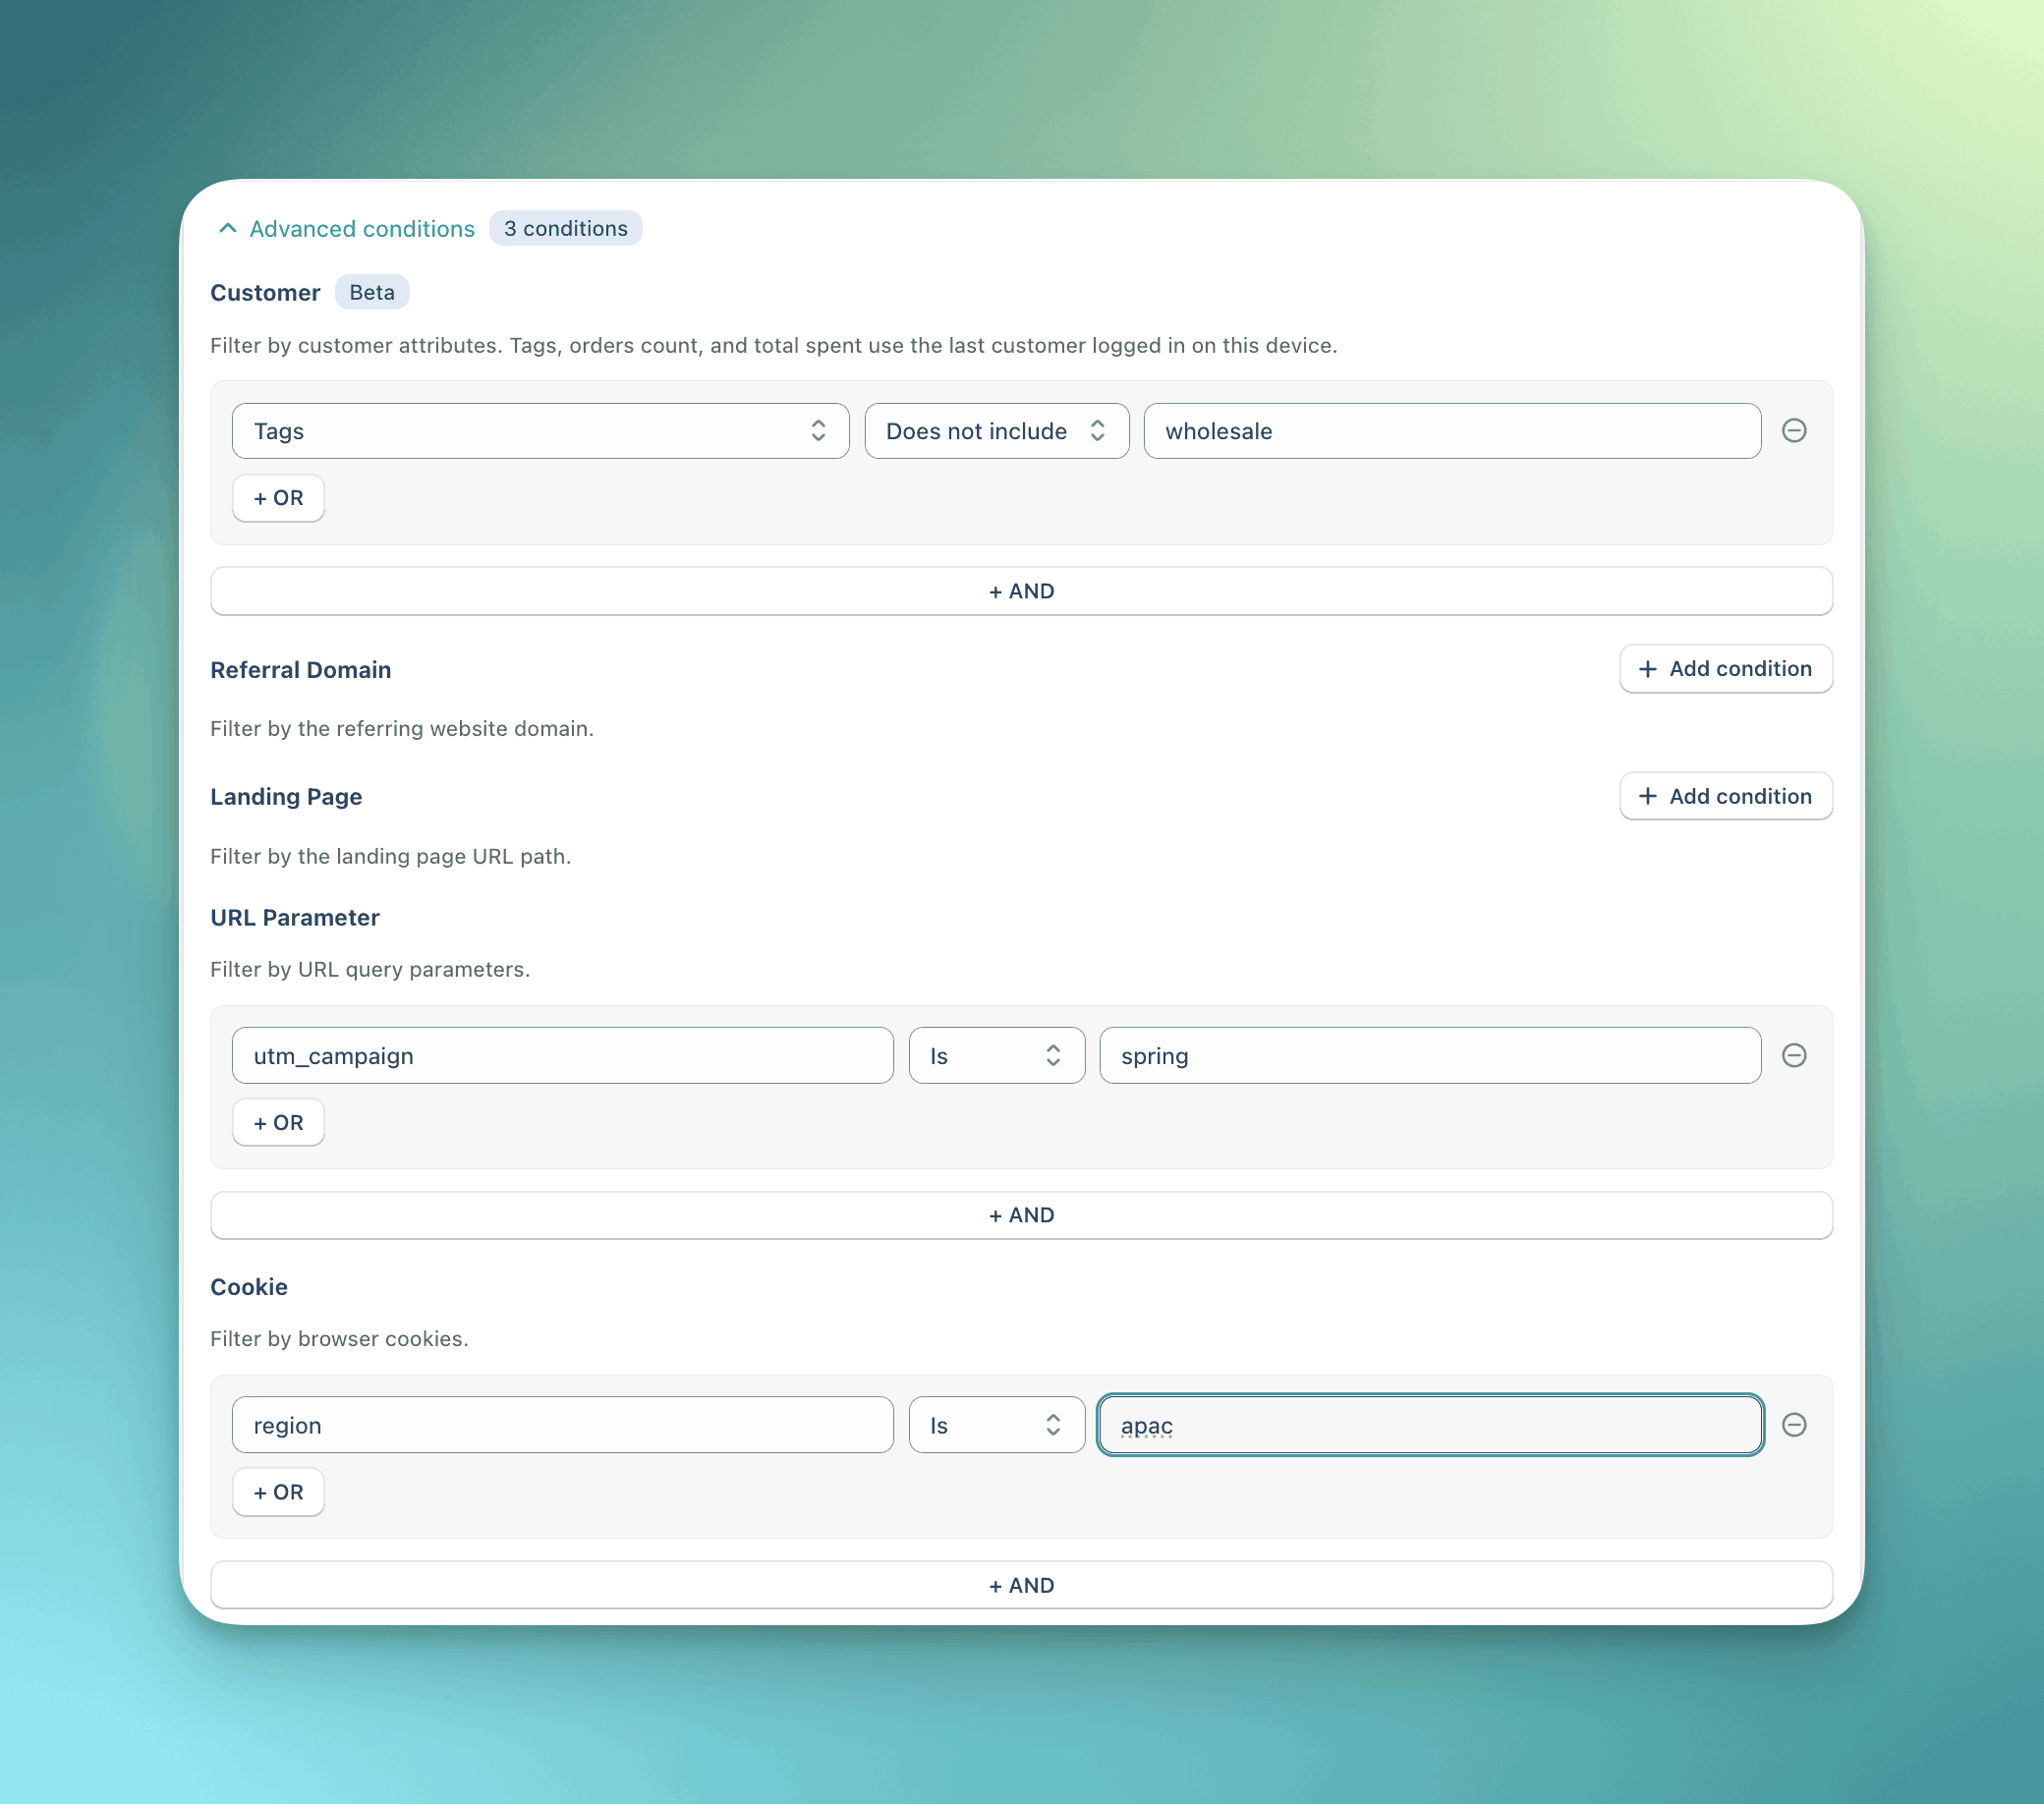This screenshot has width=2044, height=1804.
Task: Click the utm_campaign parameter name field
Action: (x=562, y=1055)
